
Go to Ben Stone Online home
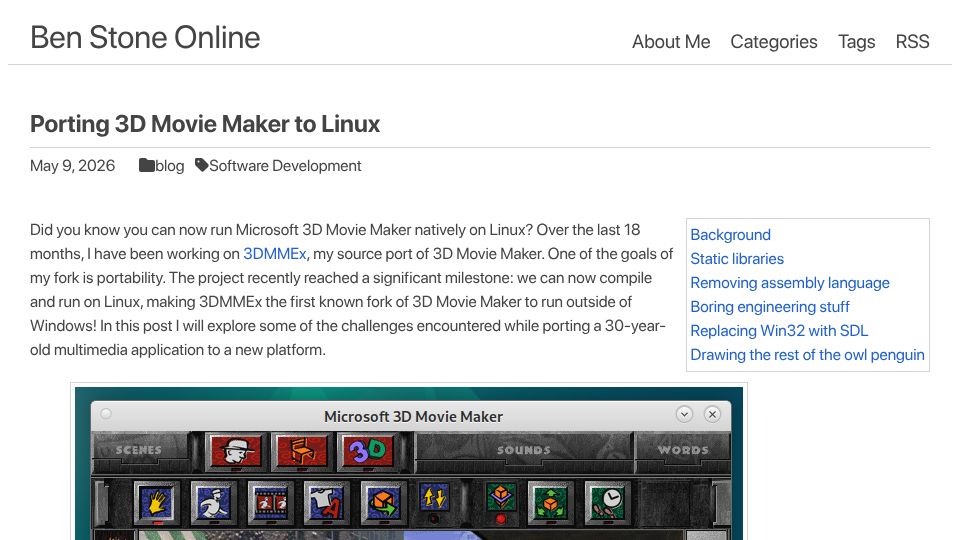coord(145,37)
